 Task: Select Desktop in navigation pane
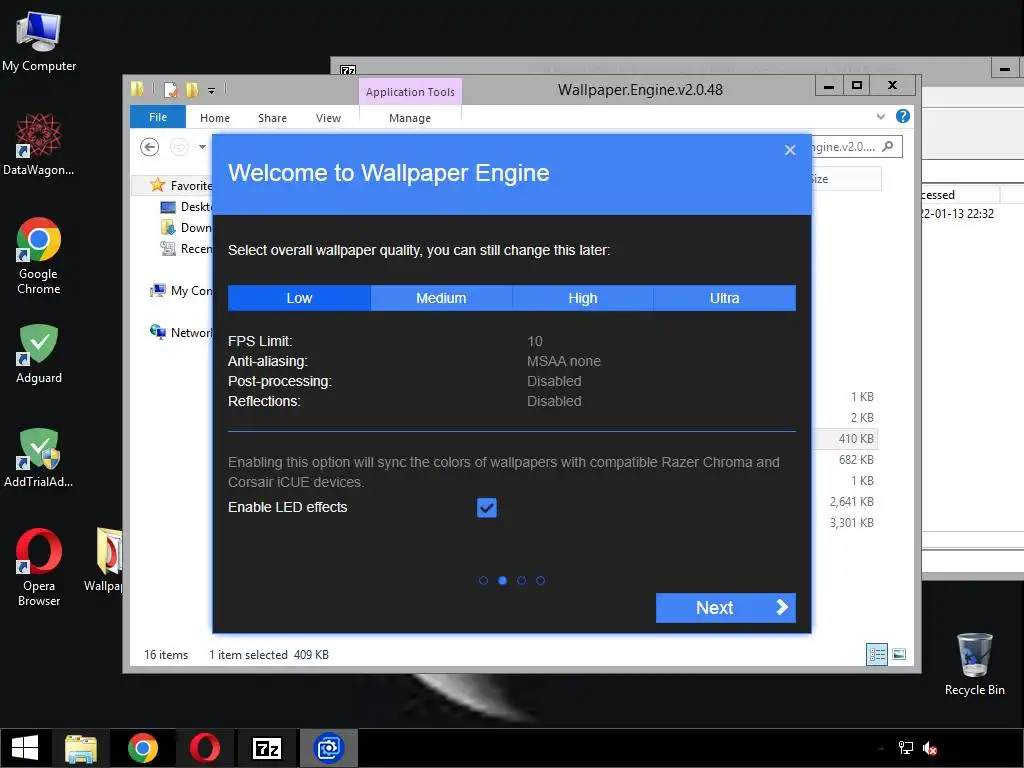click(186, 206)
